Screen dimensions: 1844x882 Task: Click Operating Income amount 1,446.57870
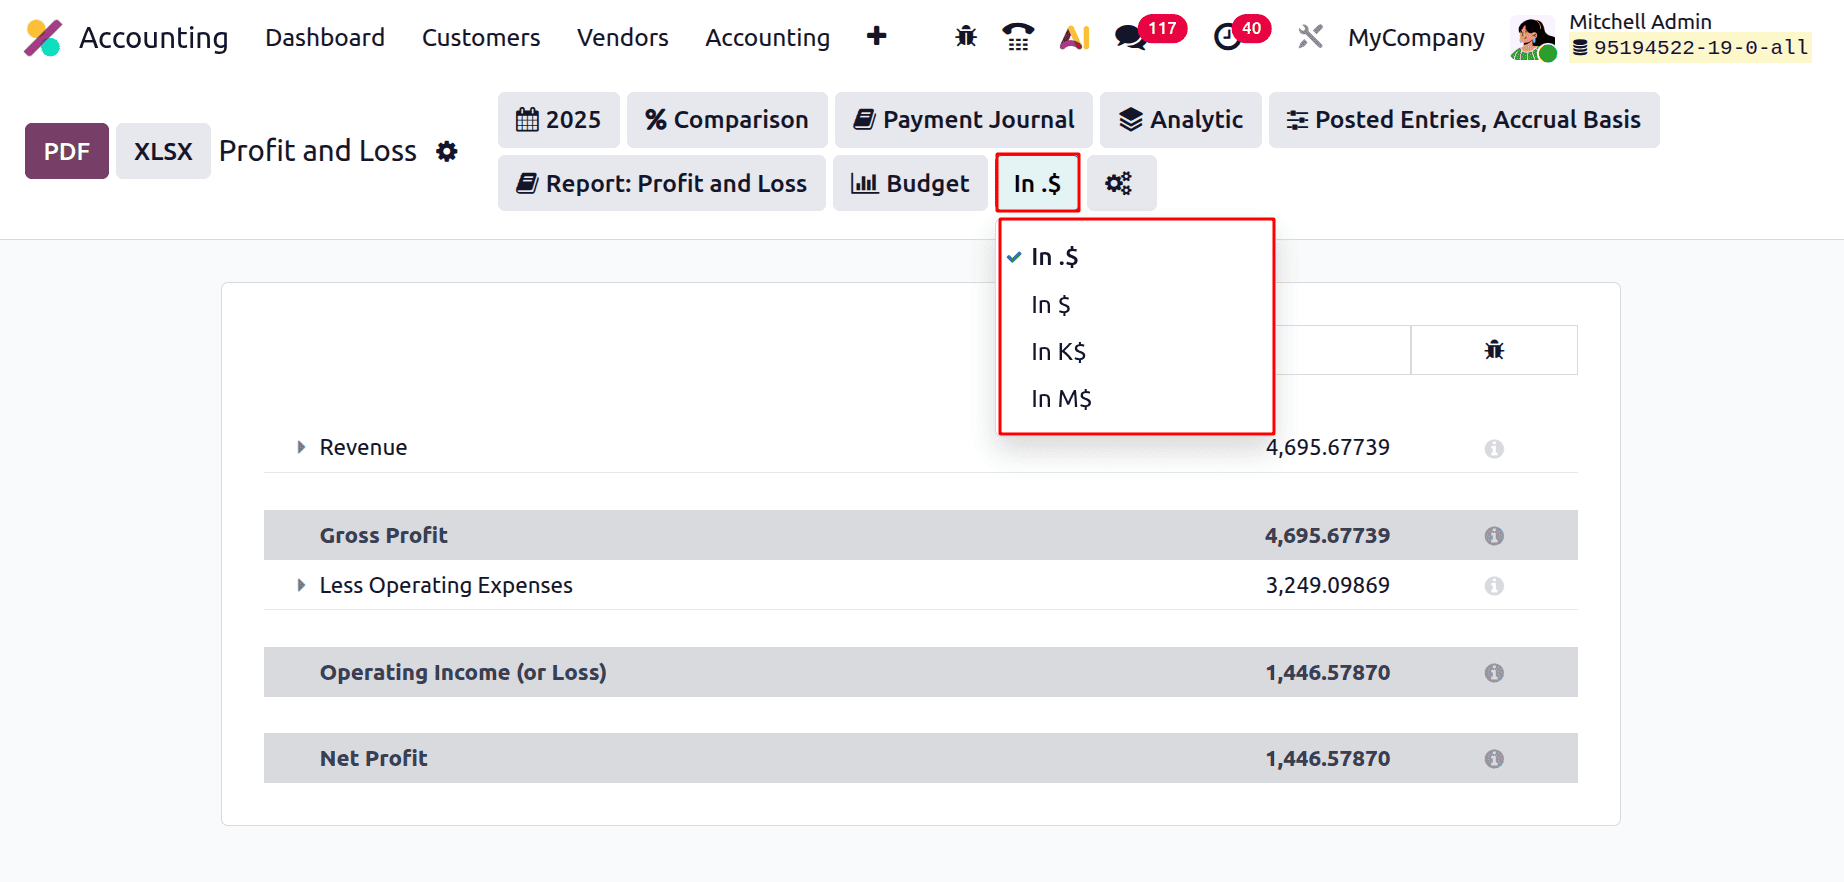[1328, 672]
